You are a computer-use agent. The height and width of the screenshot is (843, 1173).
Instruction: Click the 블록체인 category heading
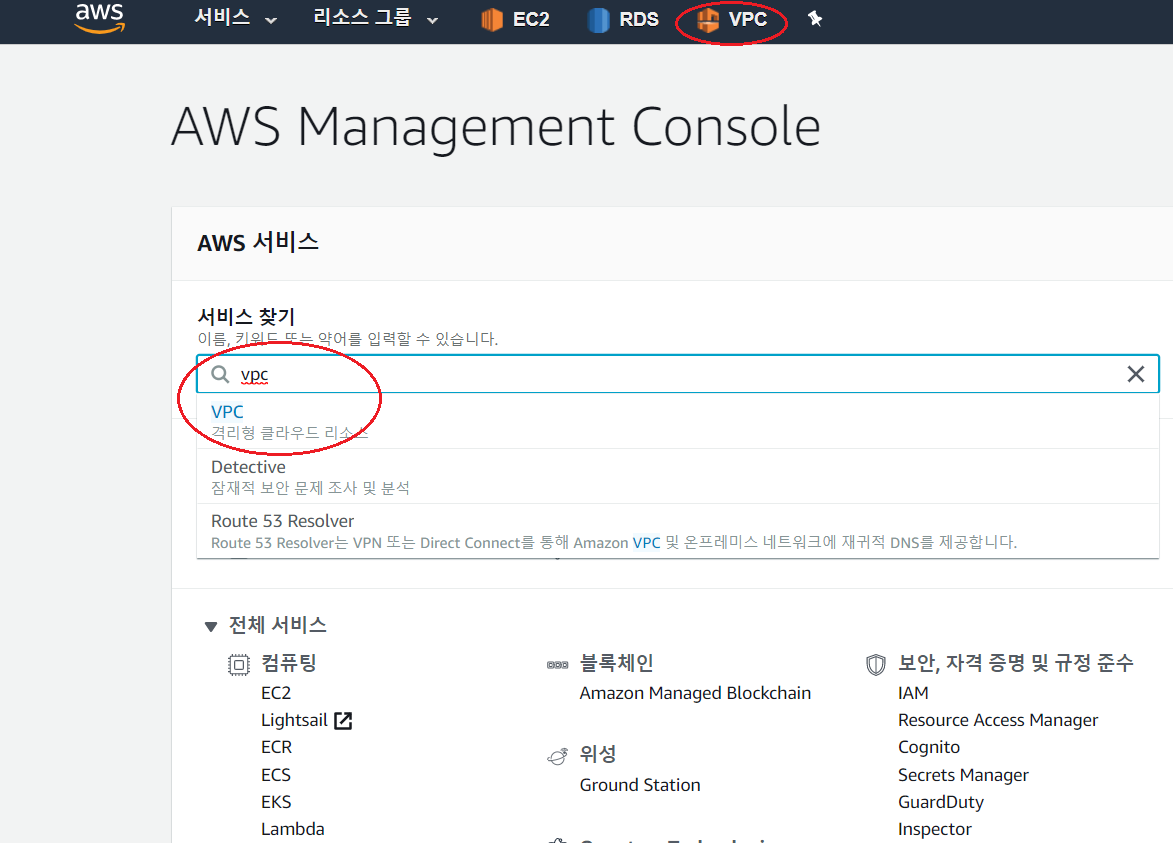click(616, 663)
